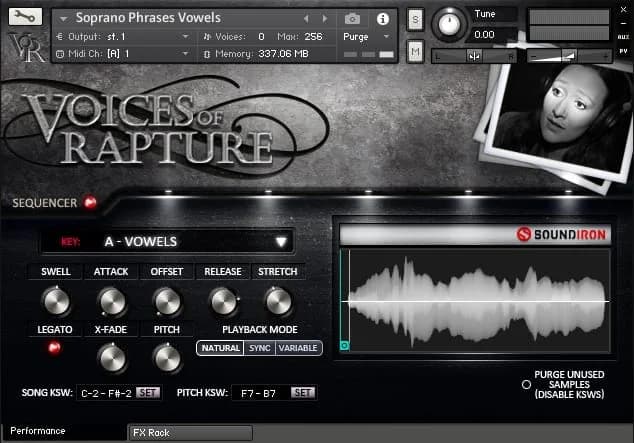This screenshot has width=634, height=443.
Task: Click the Voices count value 0
Action: (261, 37)
